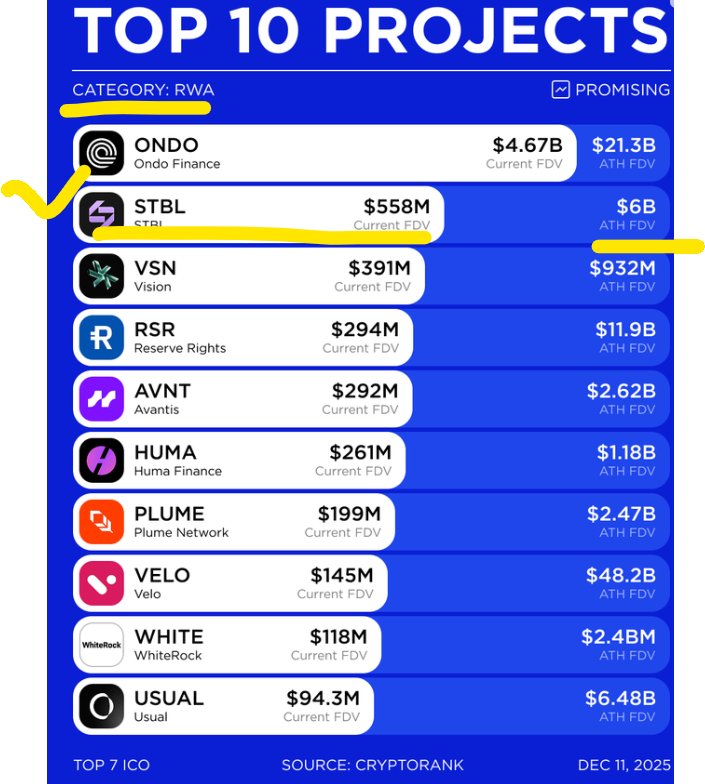Click the Top 7 ICO footer label

[111, 765]
